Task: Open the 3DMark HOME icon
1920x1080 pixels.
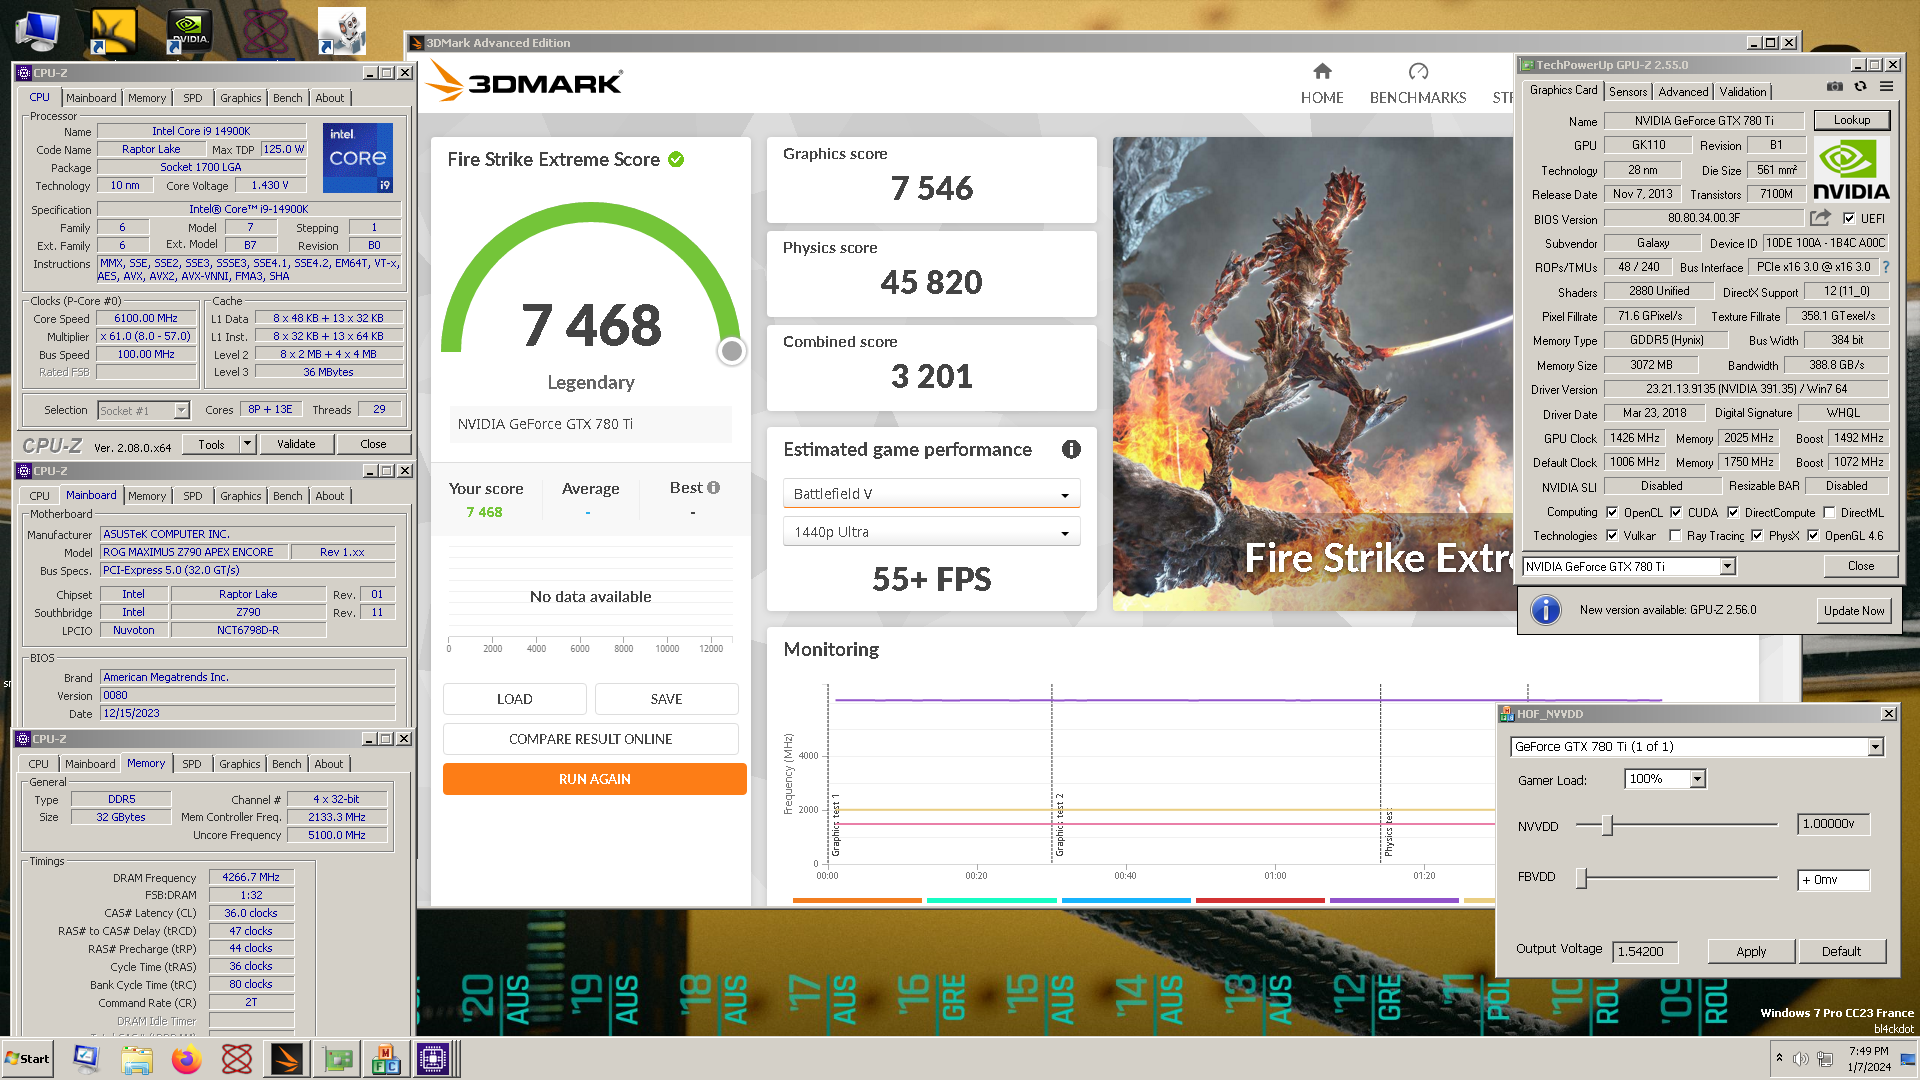Action: tap(1322, 71)
